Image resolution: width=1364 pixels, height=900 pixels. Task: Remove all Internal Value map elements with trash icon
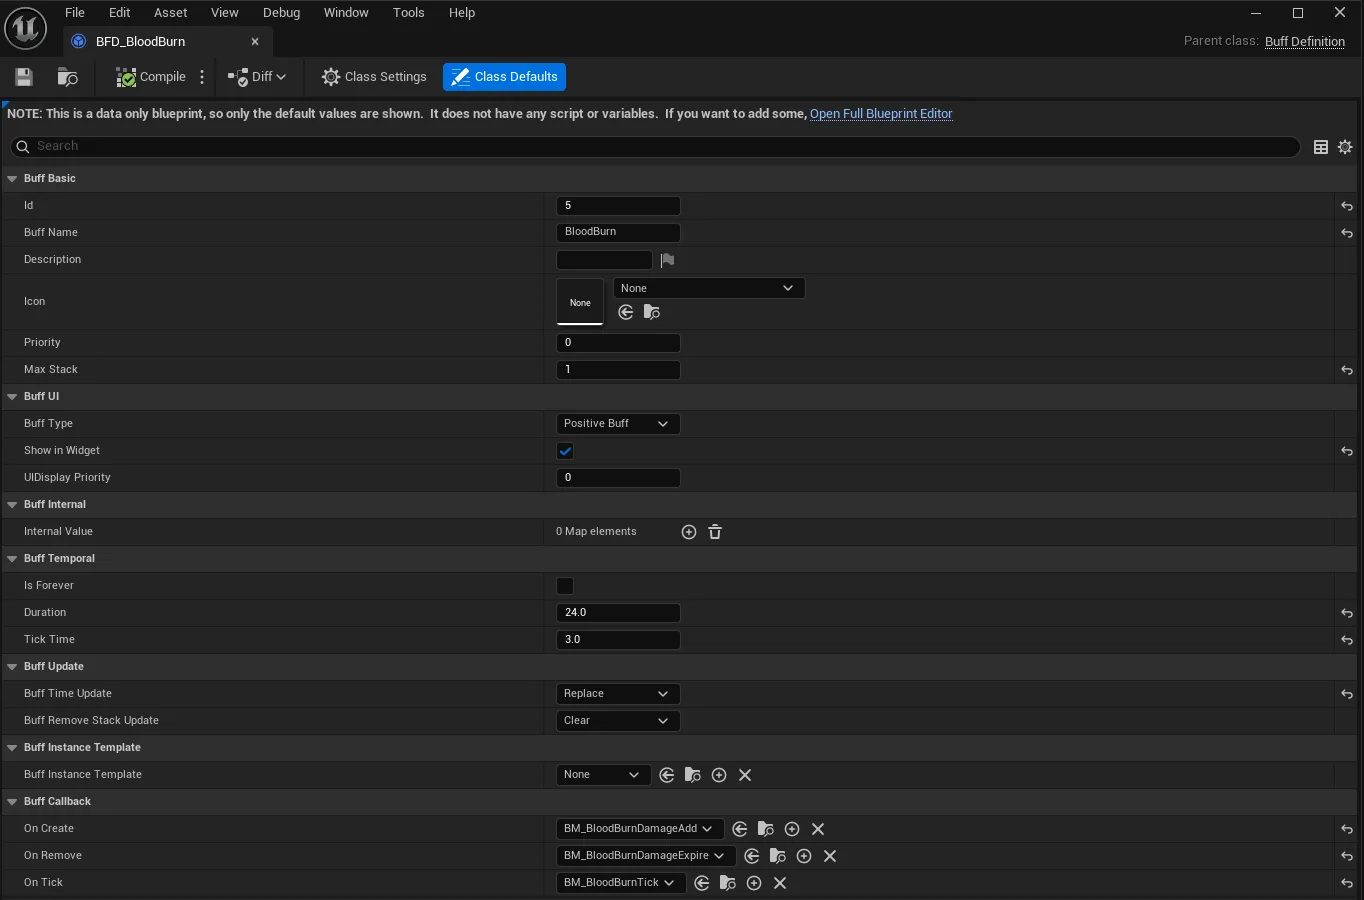715,532
